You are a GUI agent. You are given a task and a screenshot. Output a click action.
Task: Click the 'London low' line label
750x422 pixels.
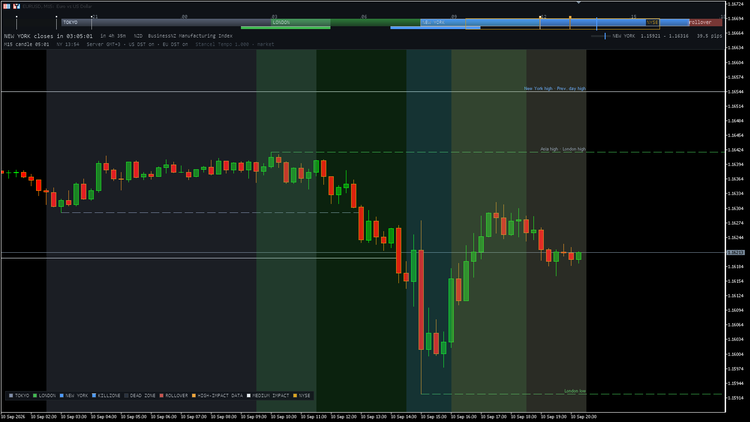point(575,391)
